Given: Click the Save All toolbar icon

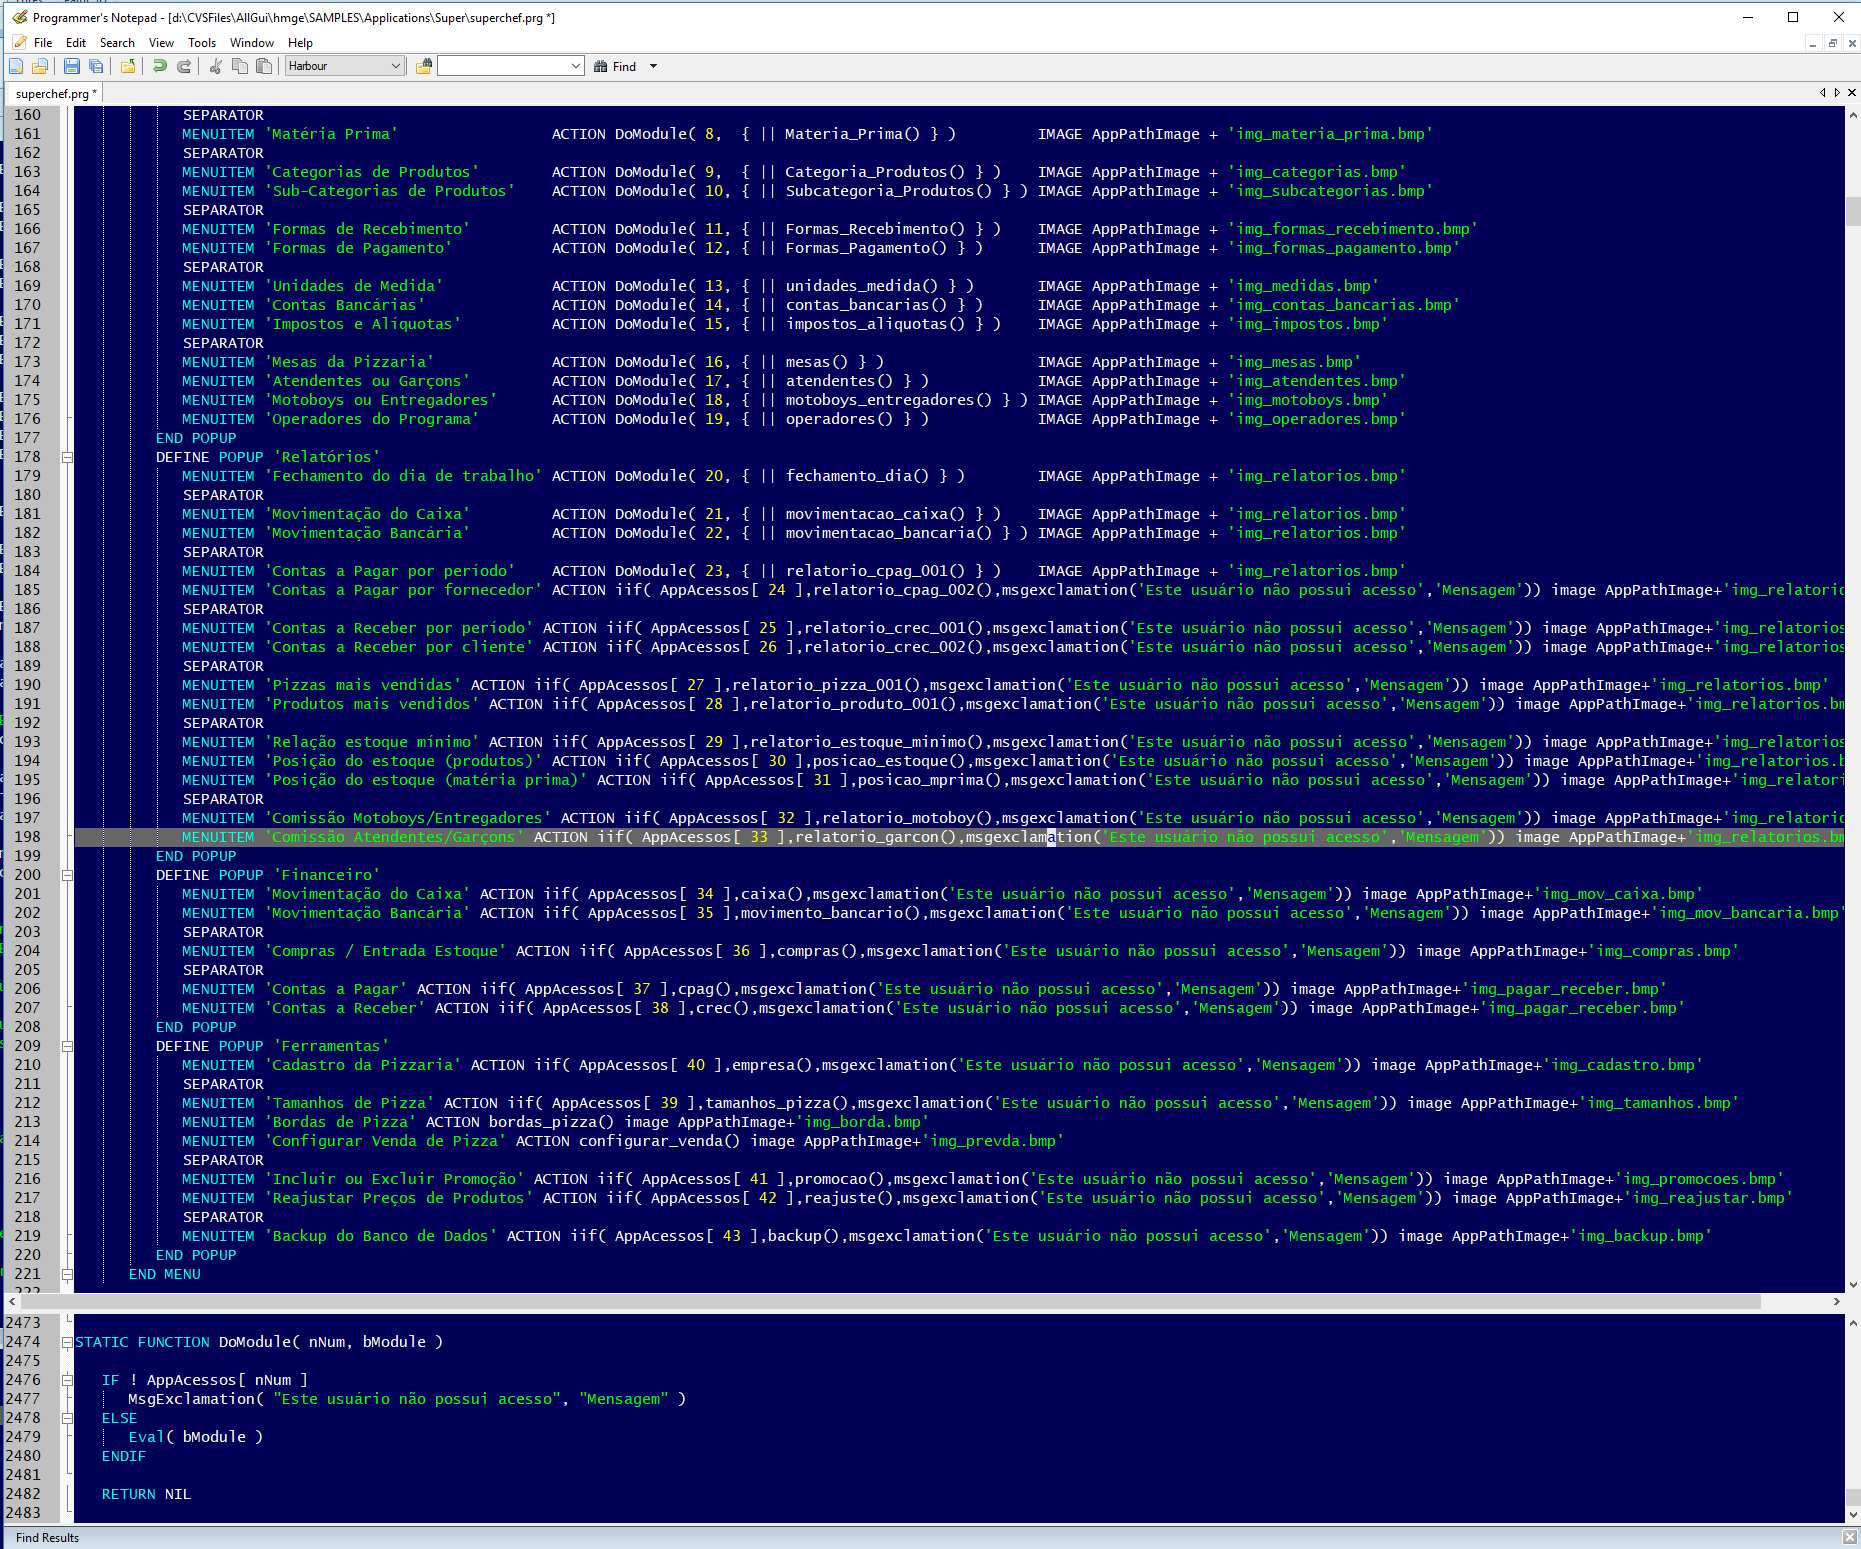Looking at the screenshot, I should pyautogui.click(x=96, y=66).
